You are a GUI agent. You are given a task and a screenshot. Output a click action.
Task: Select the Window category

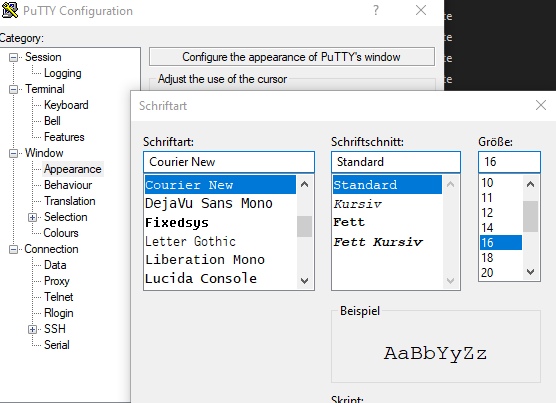click(44, 153)
